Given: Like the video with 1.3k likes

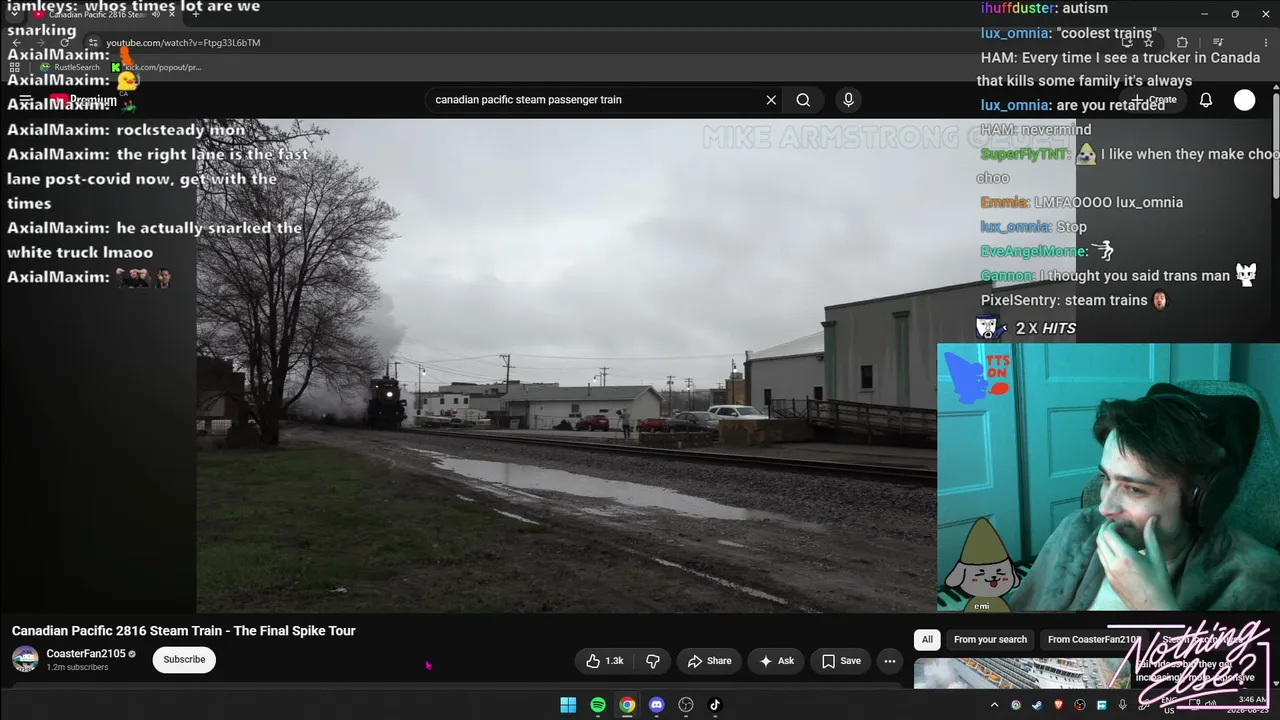Looking at the screenshot, I should pos(605,661).
